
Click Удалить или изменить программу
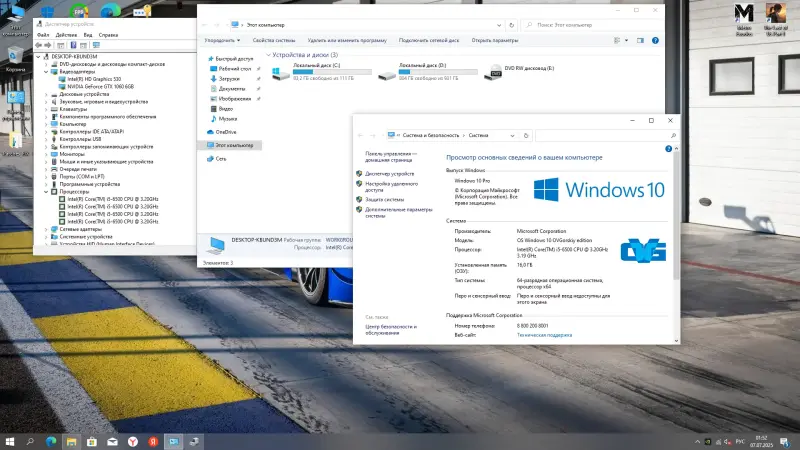click(x=347, y=40)
